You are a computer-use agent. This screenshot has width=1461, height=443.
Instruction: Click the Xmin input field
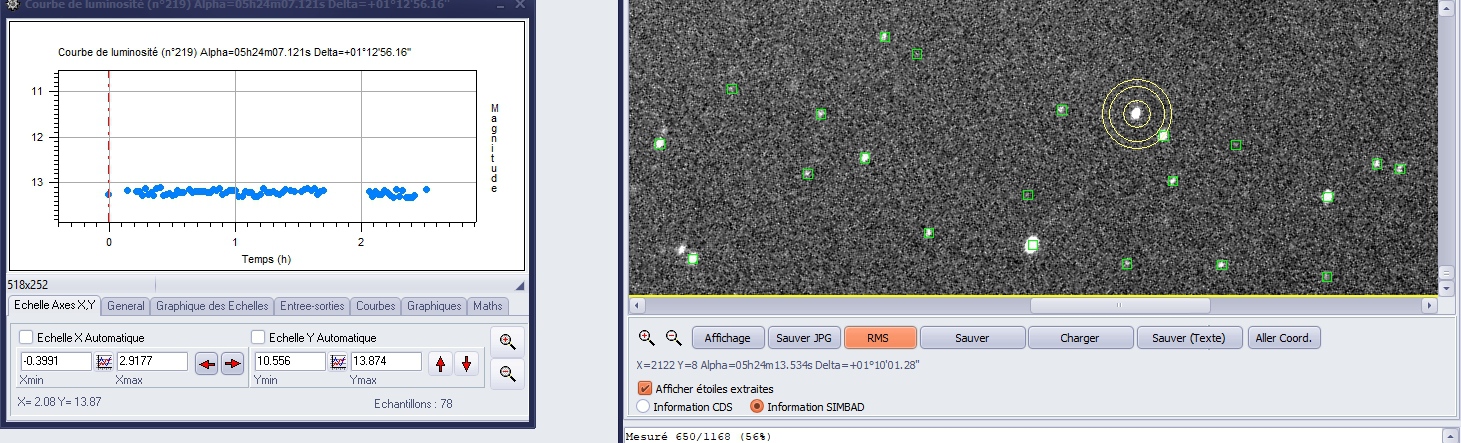point(56,362)
